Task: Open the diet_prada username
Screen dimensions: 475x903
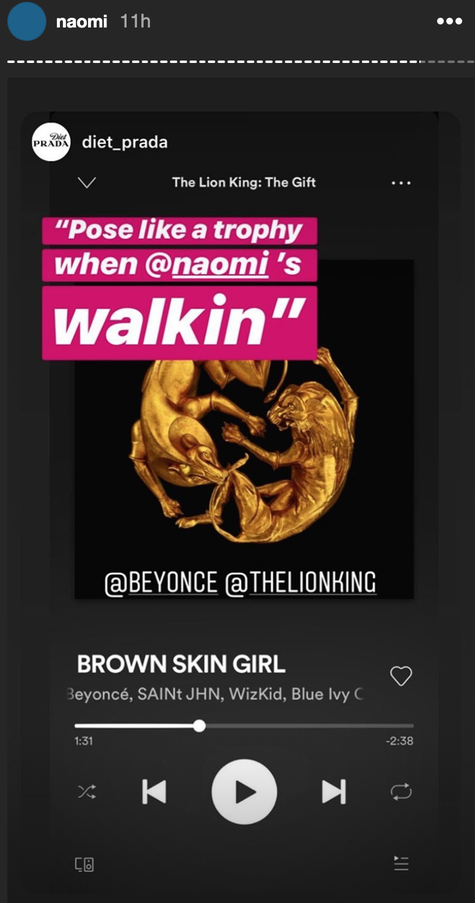Action: click(x=125, y=142)
